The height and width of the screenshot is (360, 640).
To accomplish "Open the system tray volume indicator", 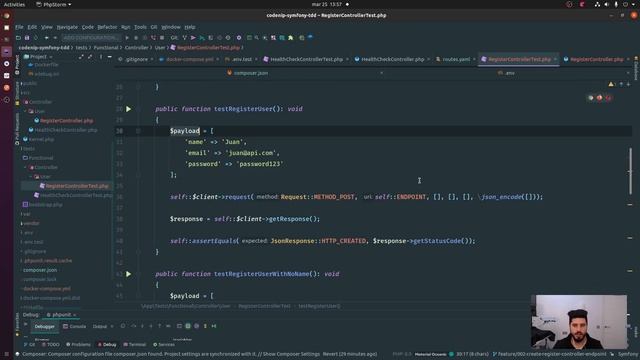I will (607, 4).
